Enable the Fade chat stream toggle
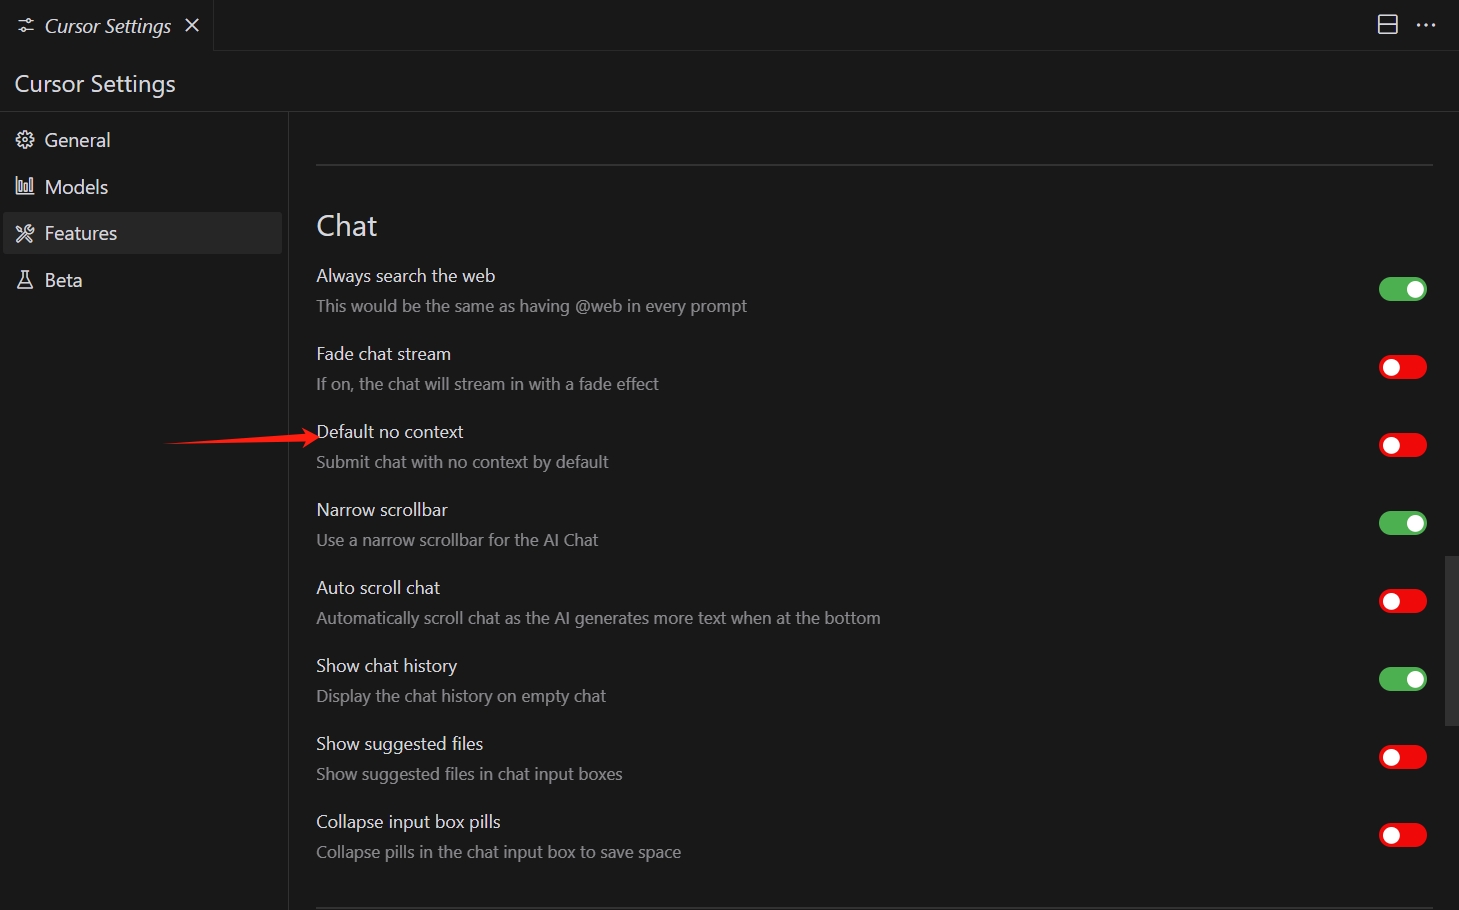 (x=1403, y=367)
